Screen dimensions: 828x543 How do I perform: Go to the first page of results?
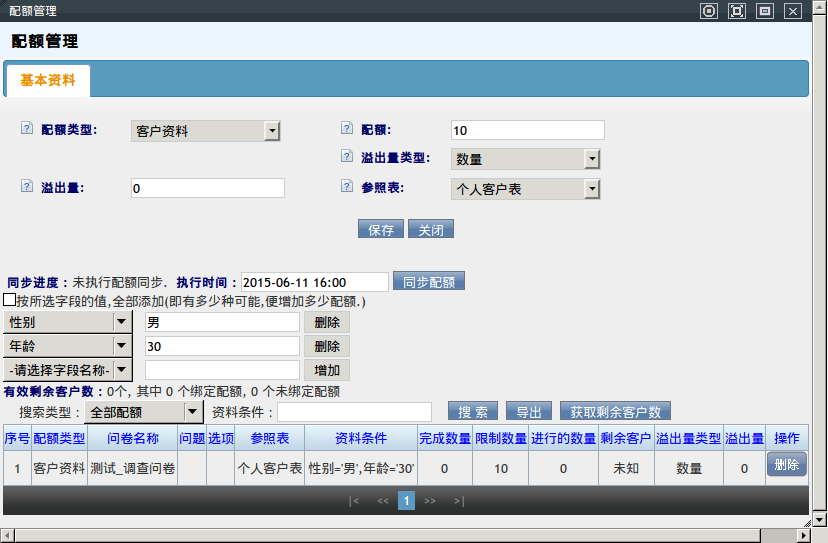point(353,501)
